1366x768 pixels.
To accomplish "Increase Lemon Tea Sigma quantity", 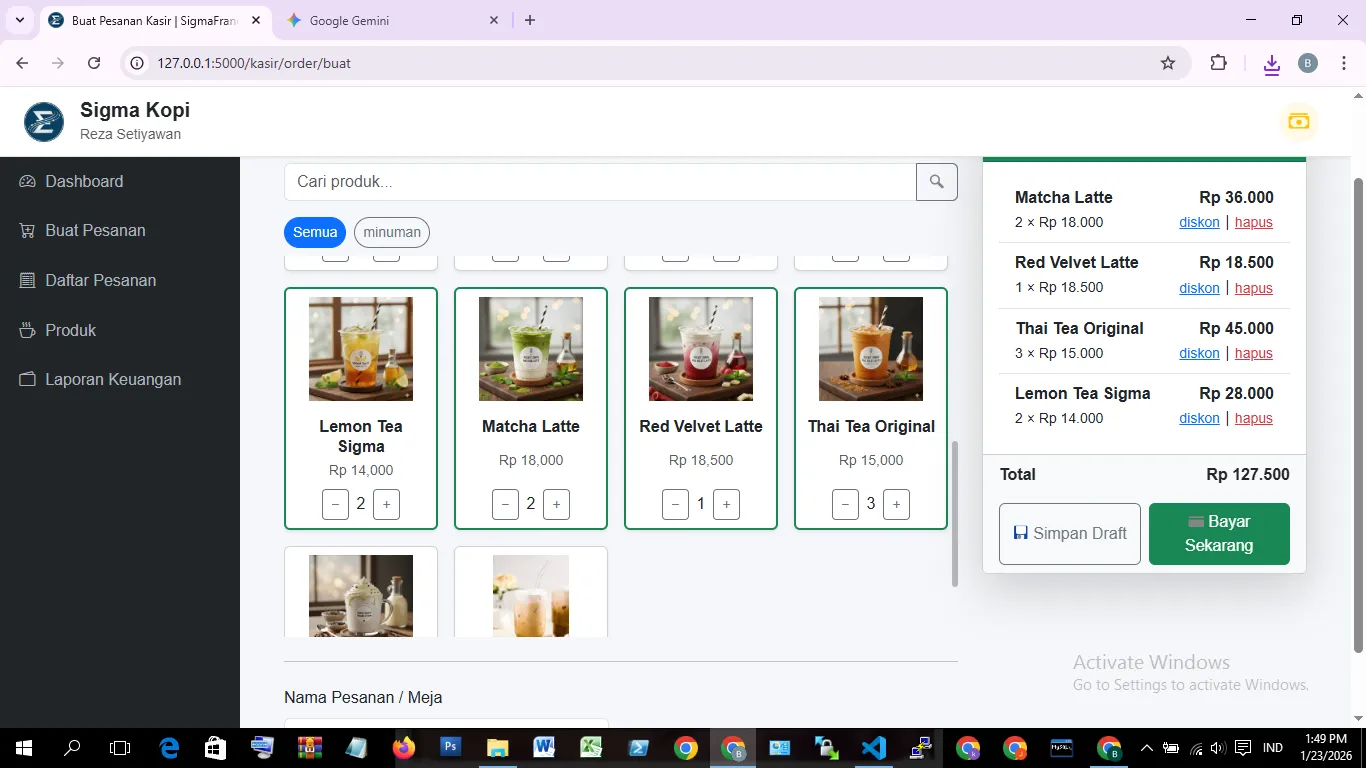I will (386, 504).
